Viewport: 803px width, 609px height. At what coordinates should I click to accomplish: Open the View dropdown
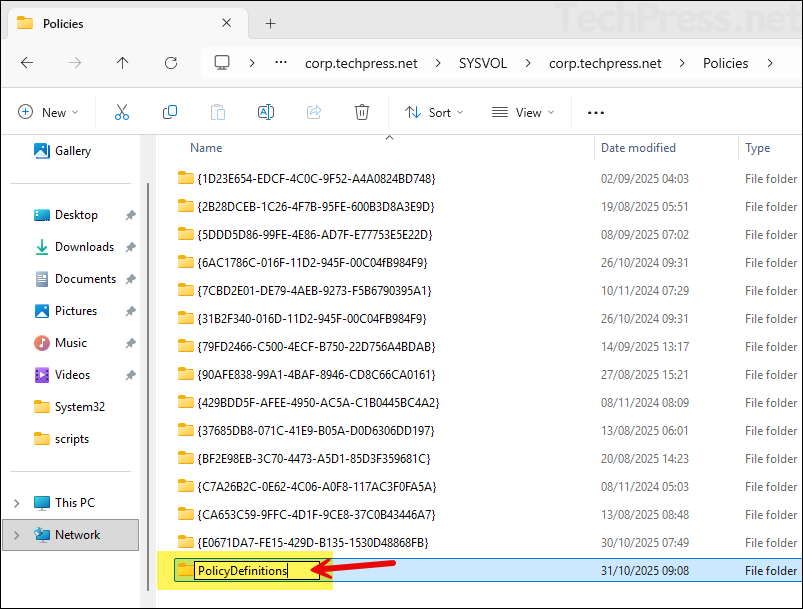(x=522, y=112)
